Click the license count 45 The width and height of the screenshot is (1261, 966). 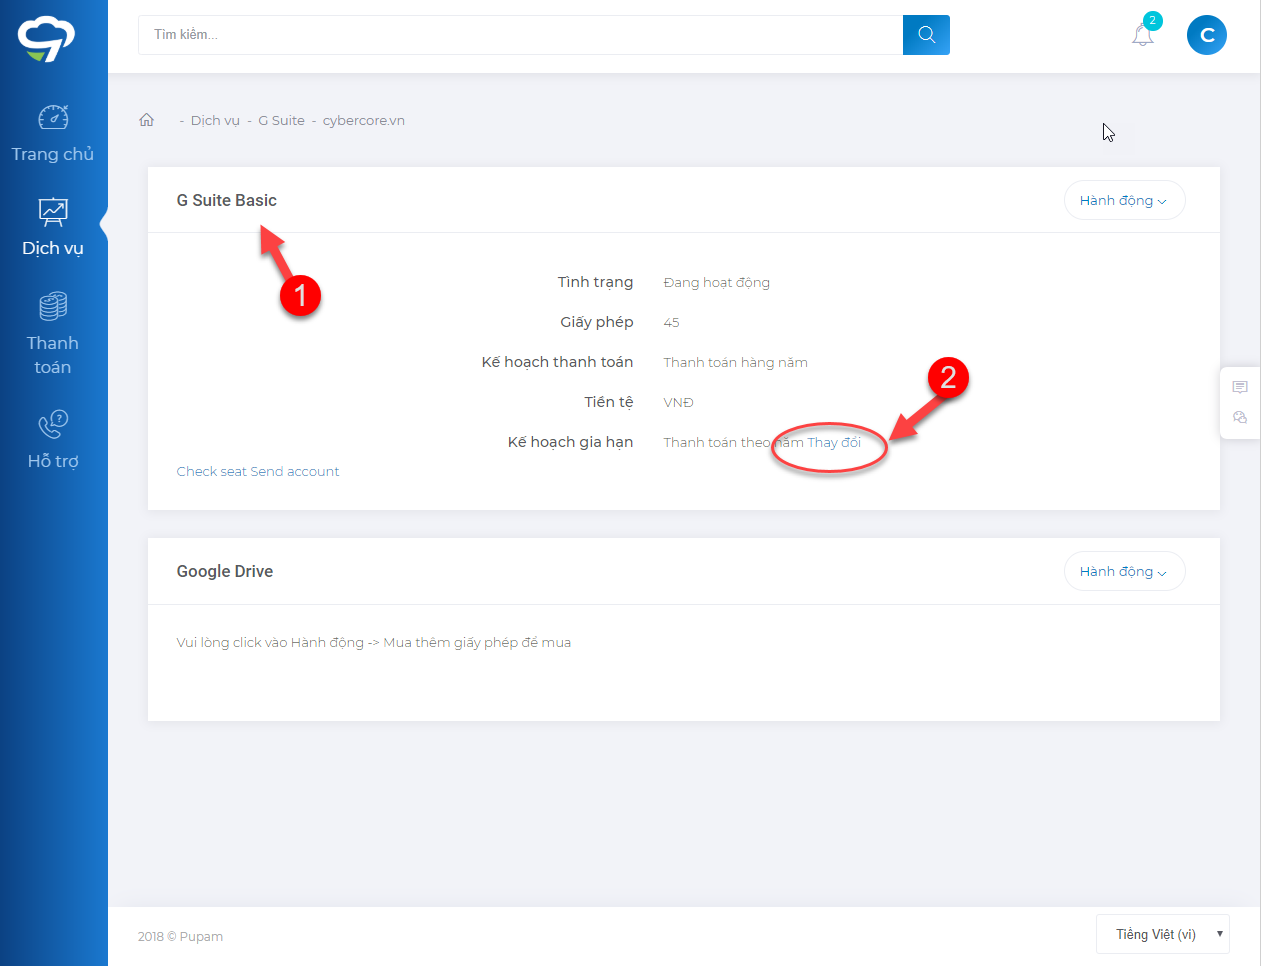[x=672, y=323]
